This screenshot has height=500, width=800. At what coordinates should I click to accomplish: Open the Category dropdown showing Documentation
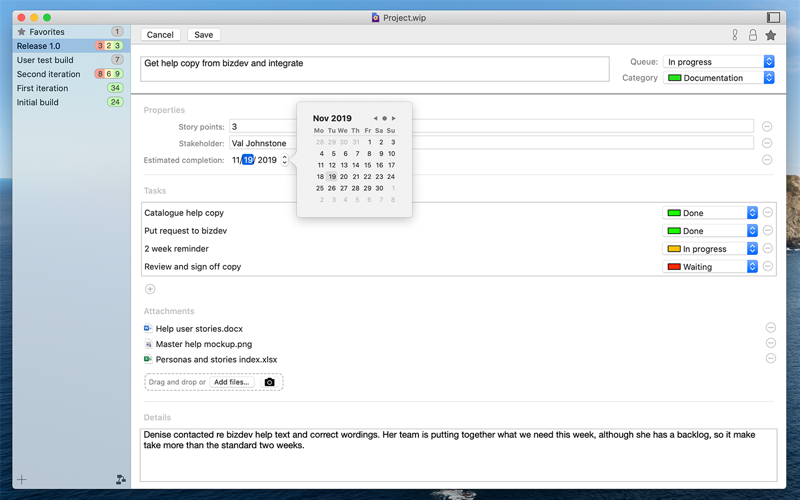point(719,78)
